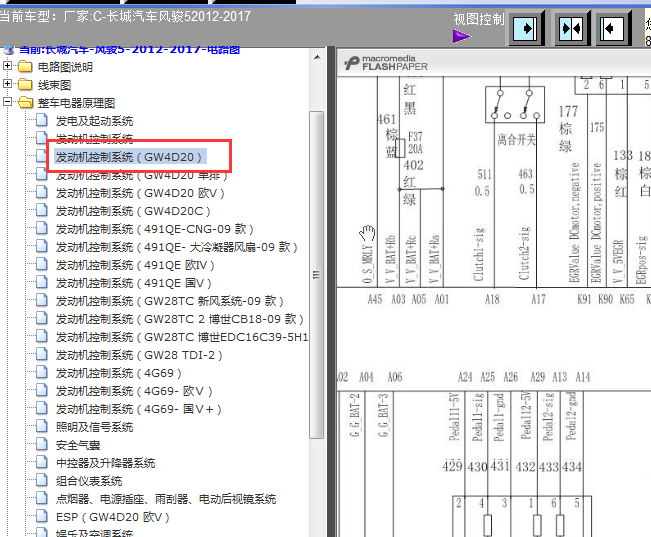Expand the 电路图说明 folder
Screen dimensions: 651x537
[7, 66]
